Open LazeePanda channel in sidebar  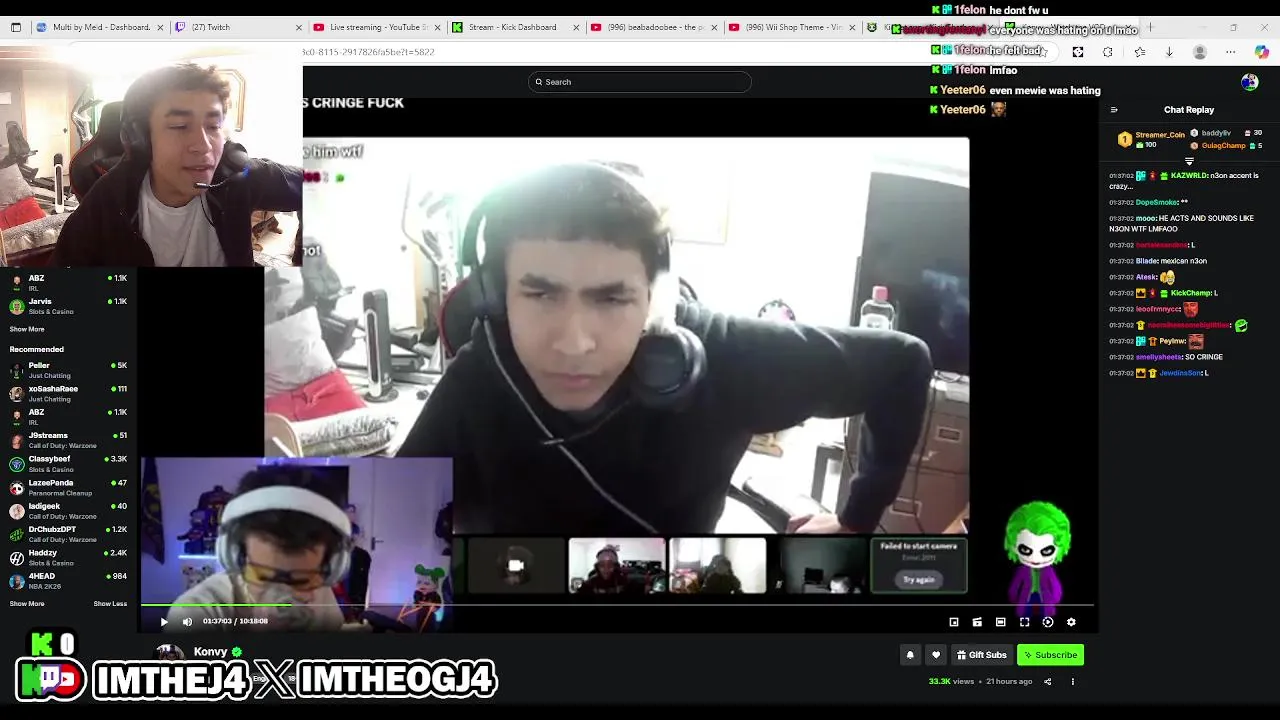tap(68, 487)
